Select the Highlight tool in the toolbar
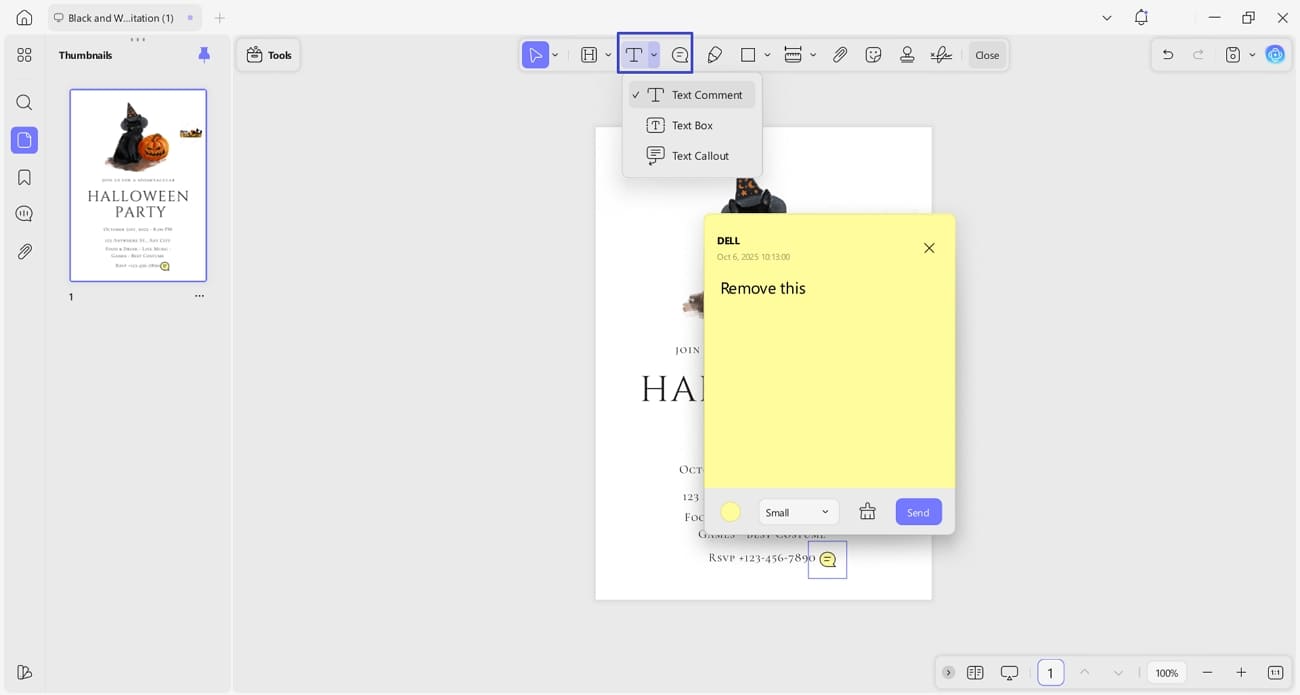The image size is (1300, 695). coord(589,54)
